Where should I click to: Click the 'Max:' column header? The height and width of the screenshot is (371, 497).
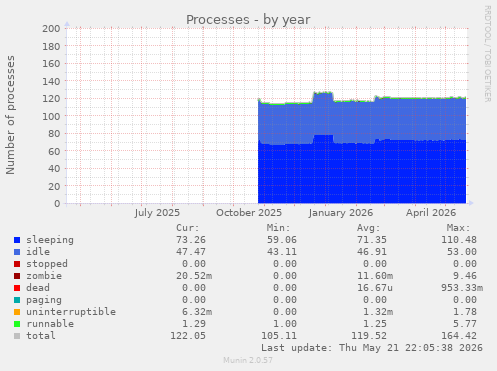(459, 228)
